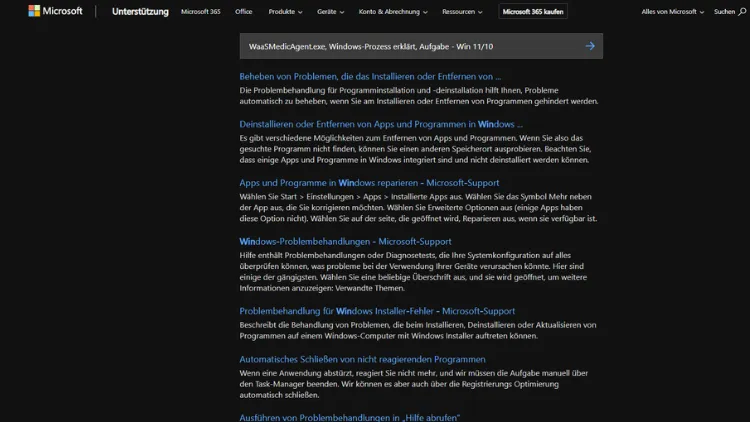This screenshot has width=750, height=422.
Task: Open Windows-Problembehandlungen result link
Action: coord(345,241)
